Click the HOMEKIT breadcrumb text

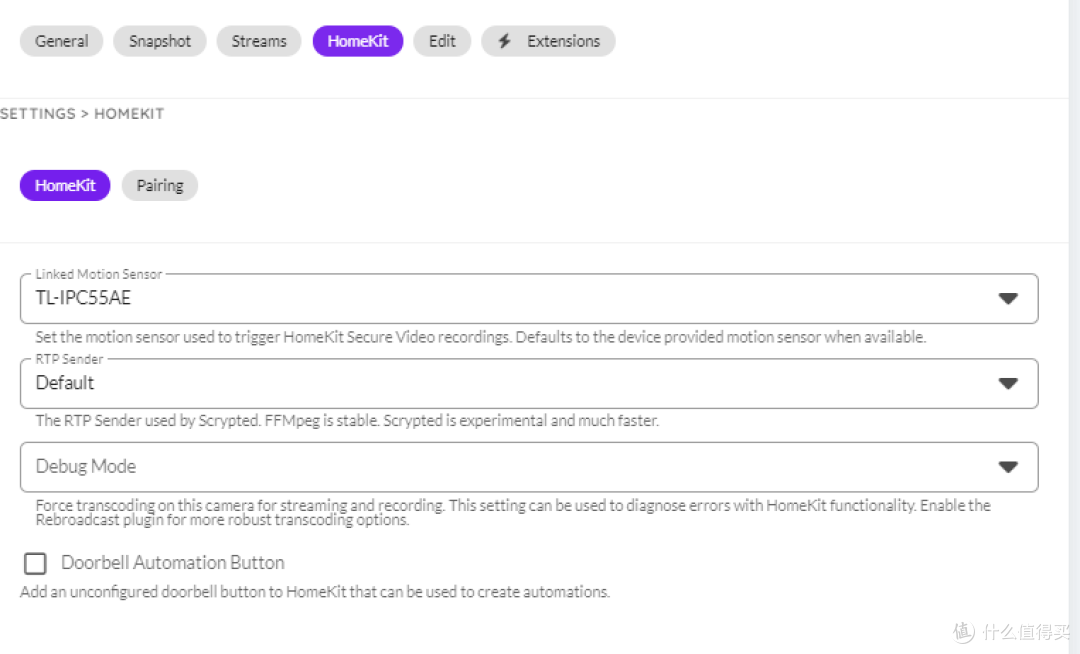[x=129, y=113]
